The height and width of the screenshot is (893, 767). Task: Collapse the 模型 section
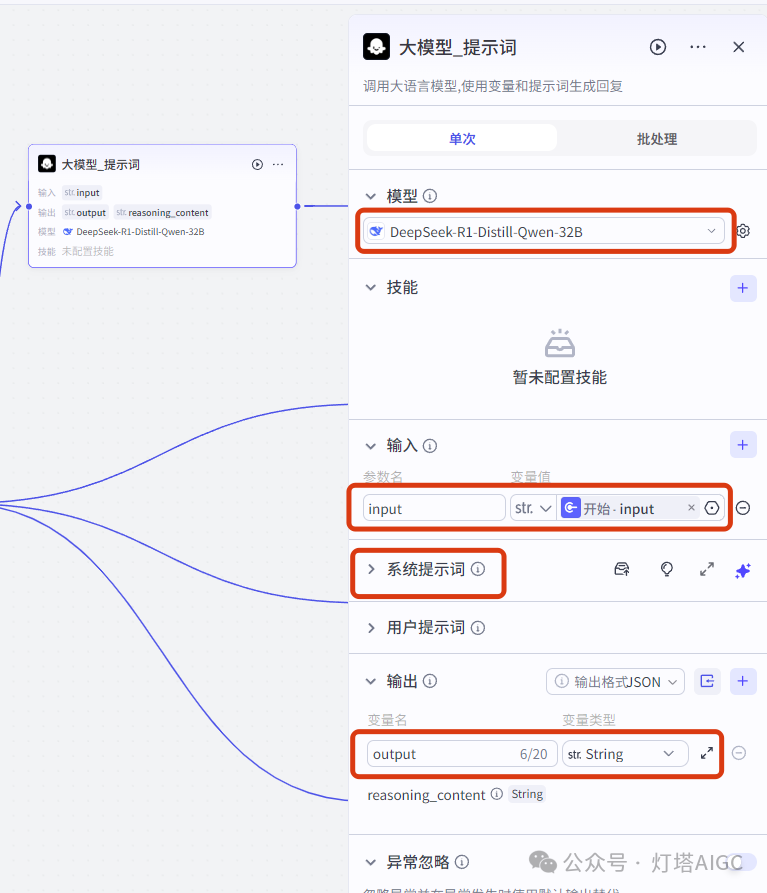[371, 196]
